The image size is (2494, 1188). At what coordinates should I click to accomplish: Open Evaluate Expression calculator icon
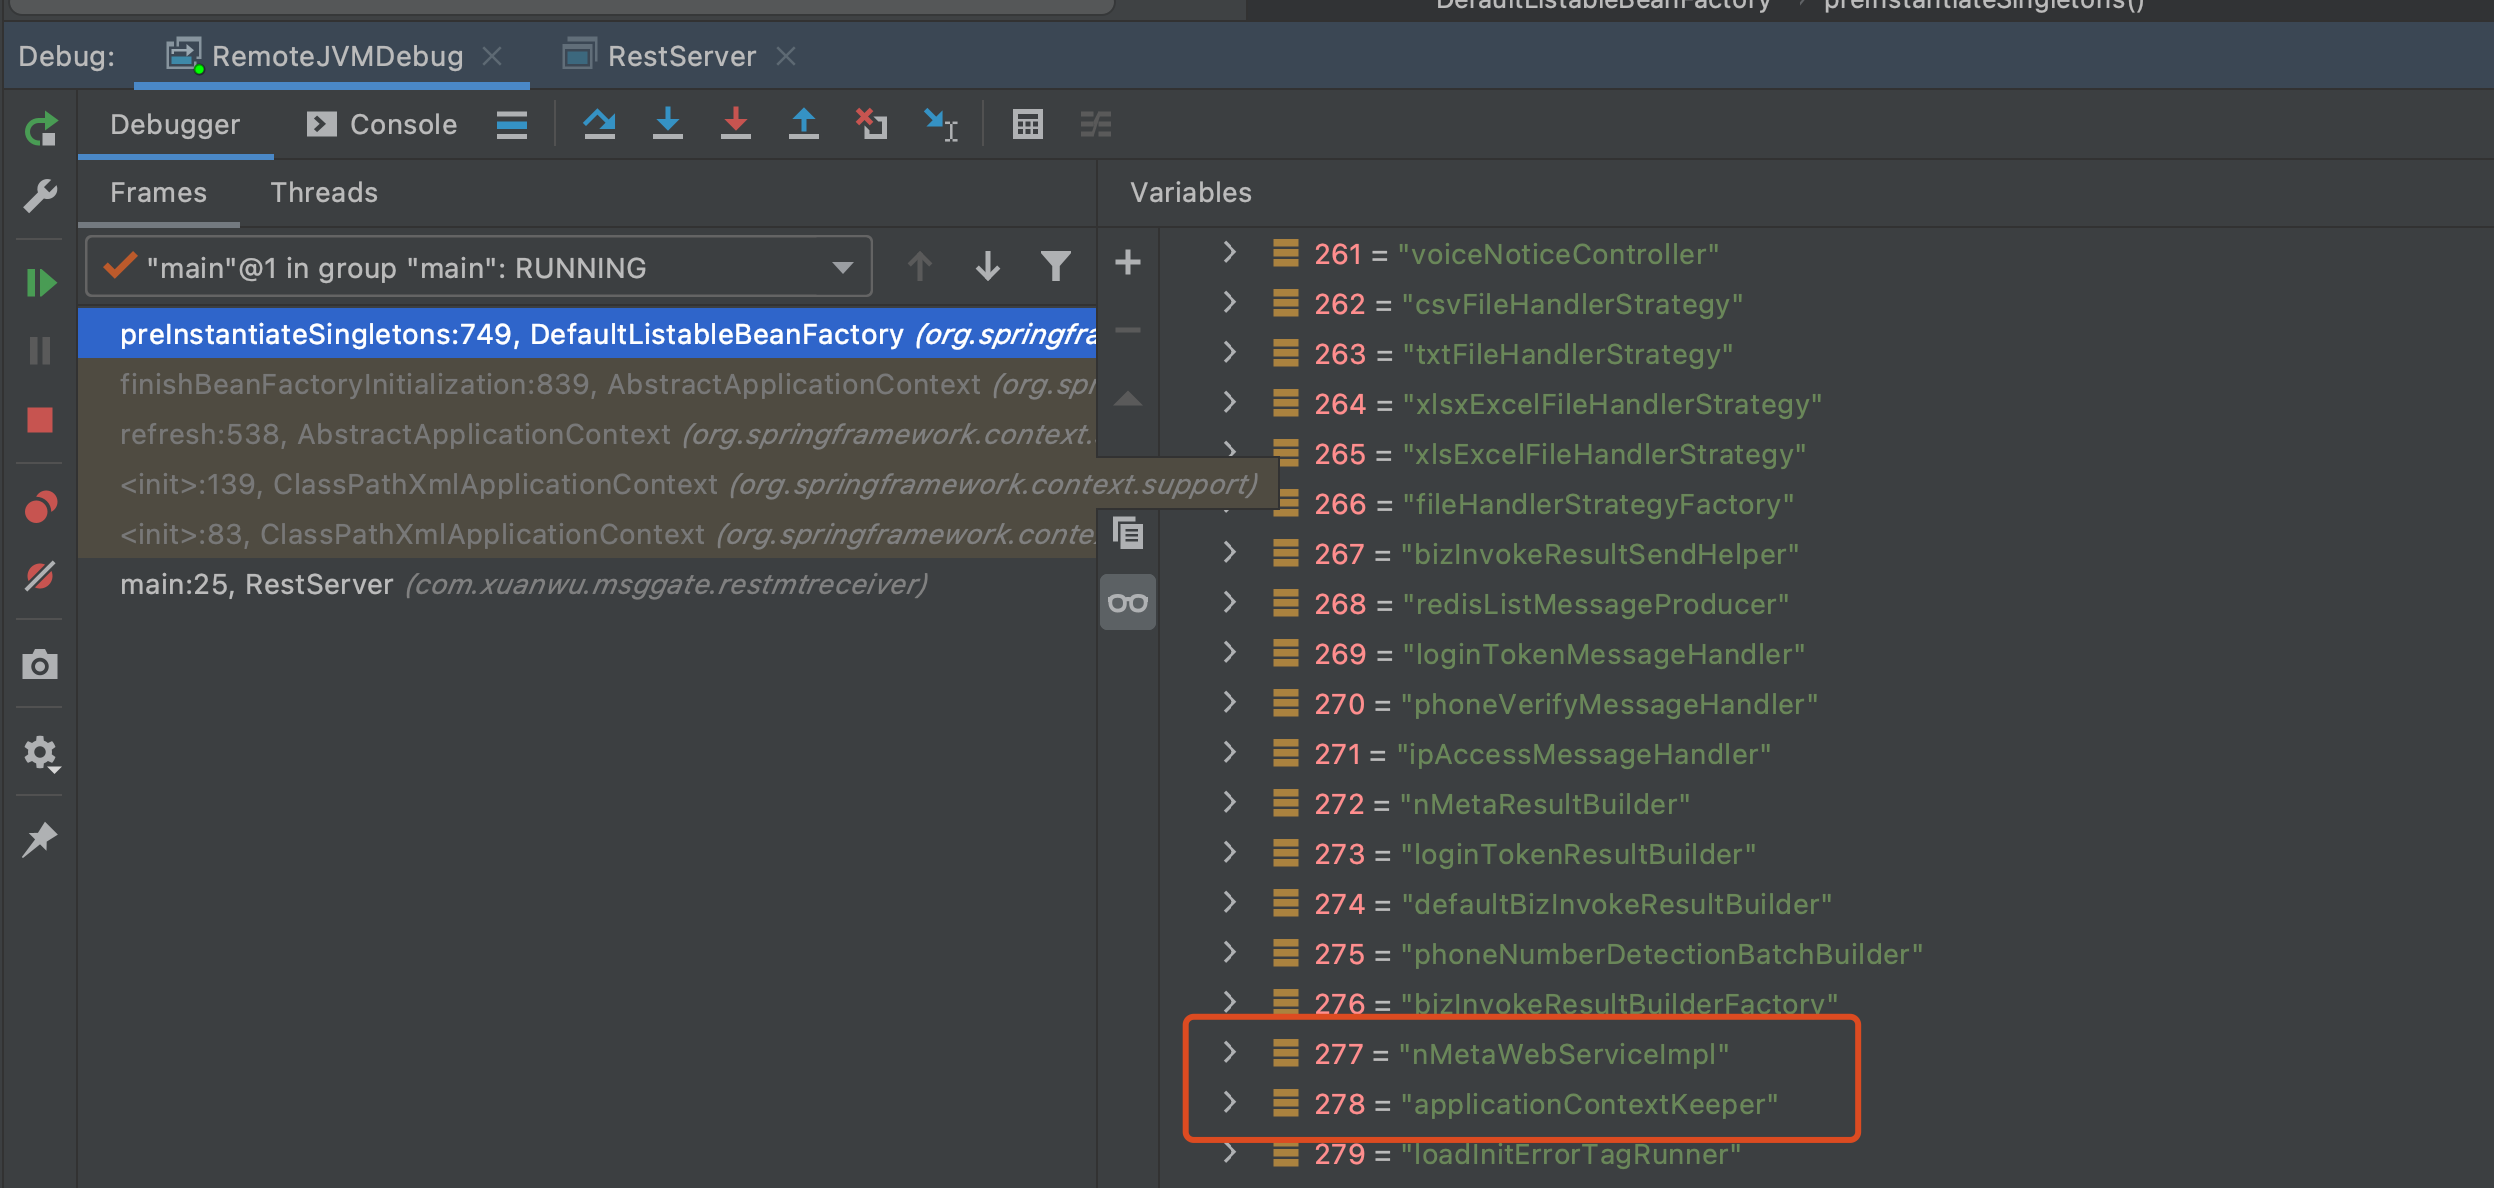1028,124
